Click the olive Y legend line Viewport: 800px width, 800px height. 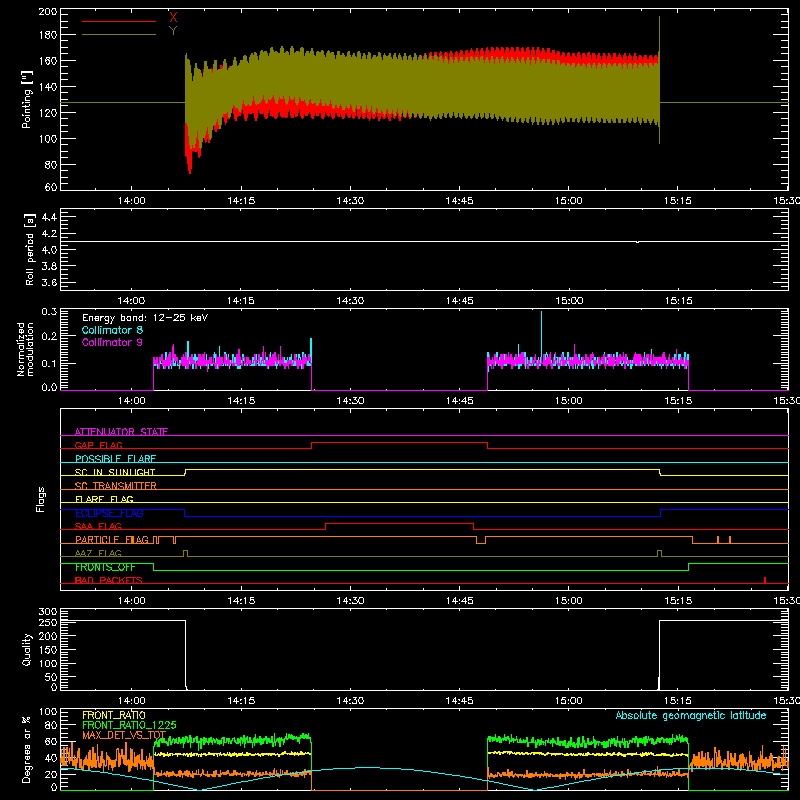tap(119, 35)
